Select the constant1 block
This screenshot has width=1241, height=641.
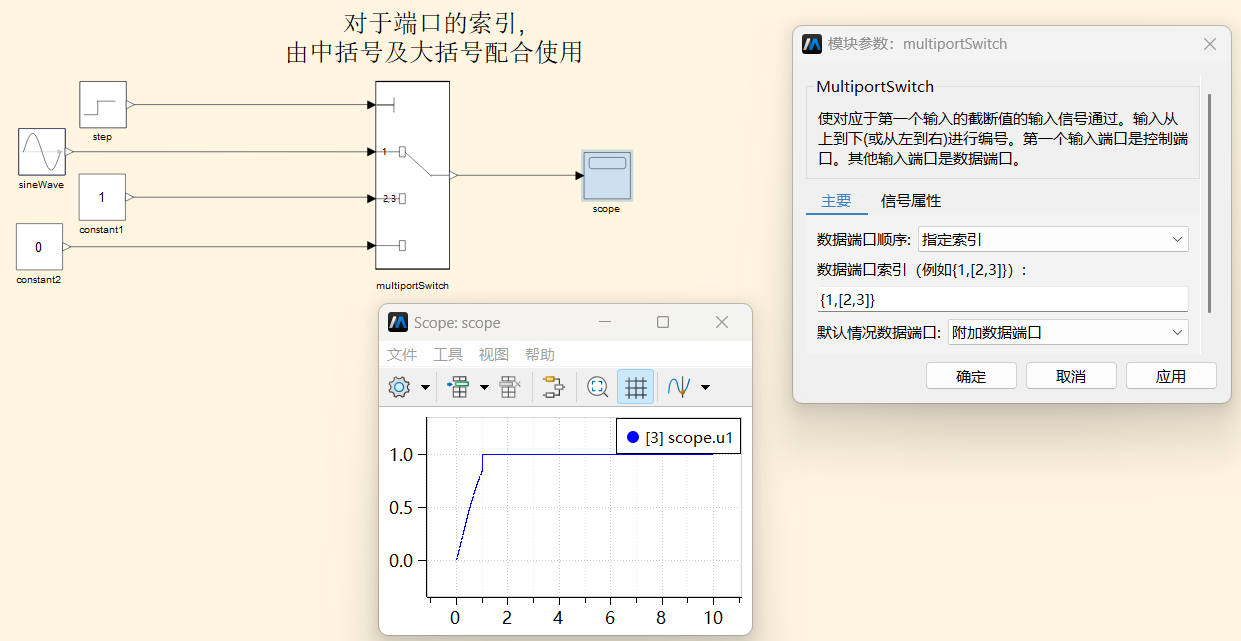102,197
